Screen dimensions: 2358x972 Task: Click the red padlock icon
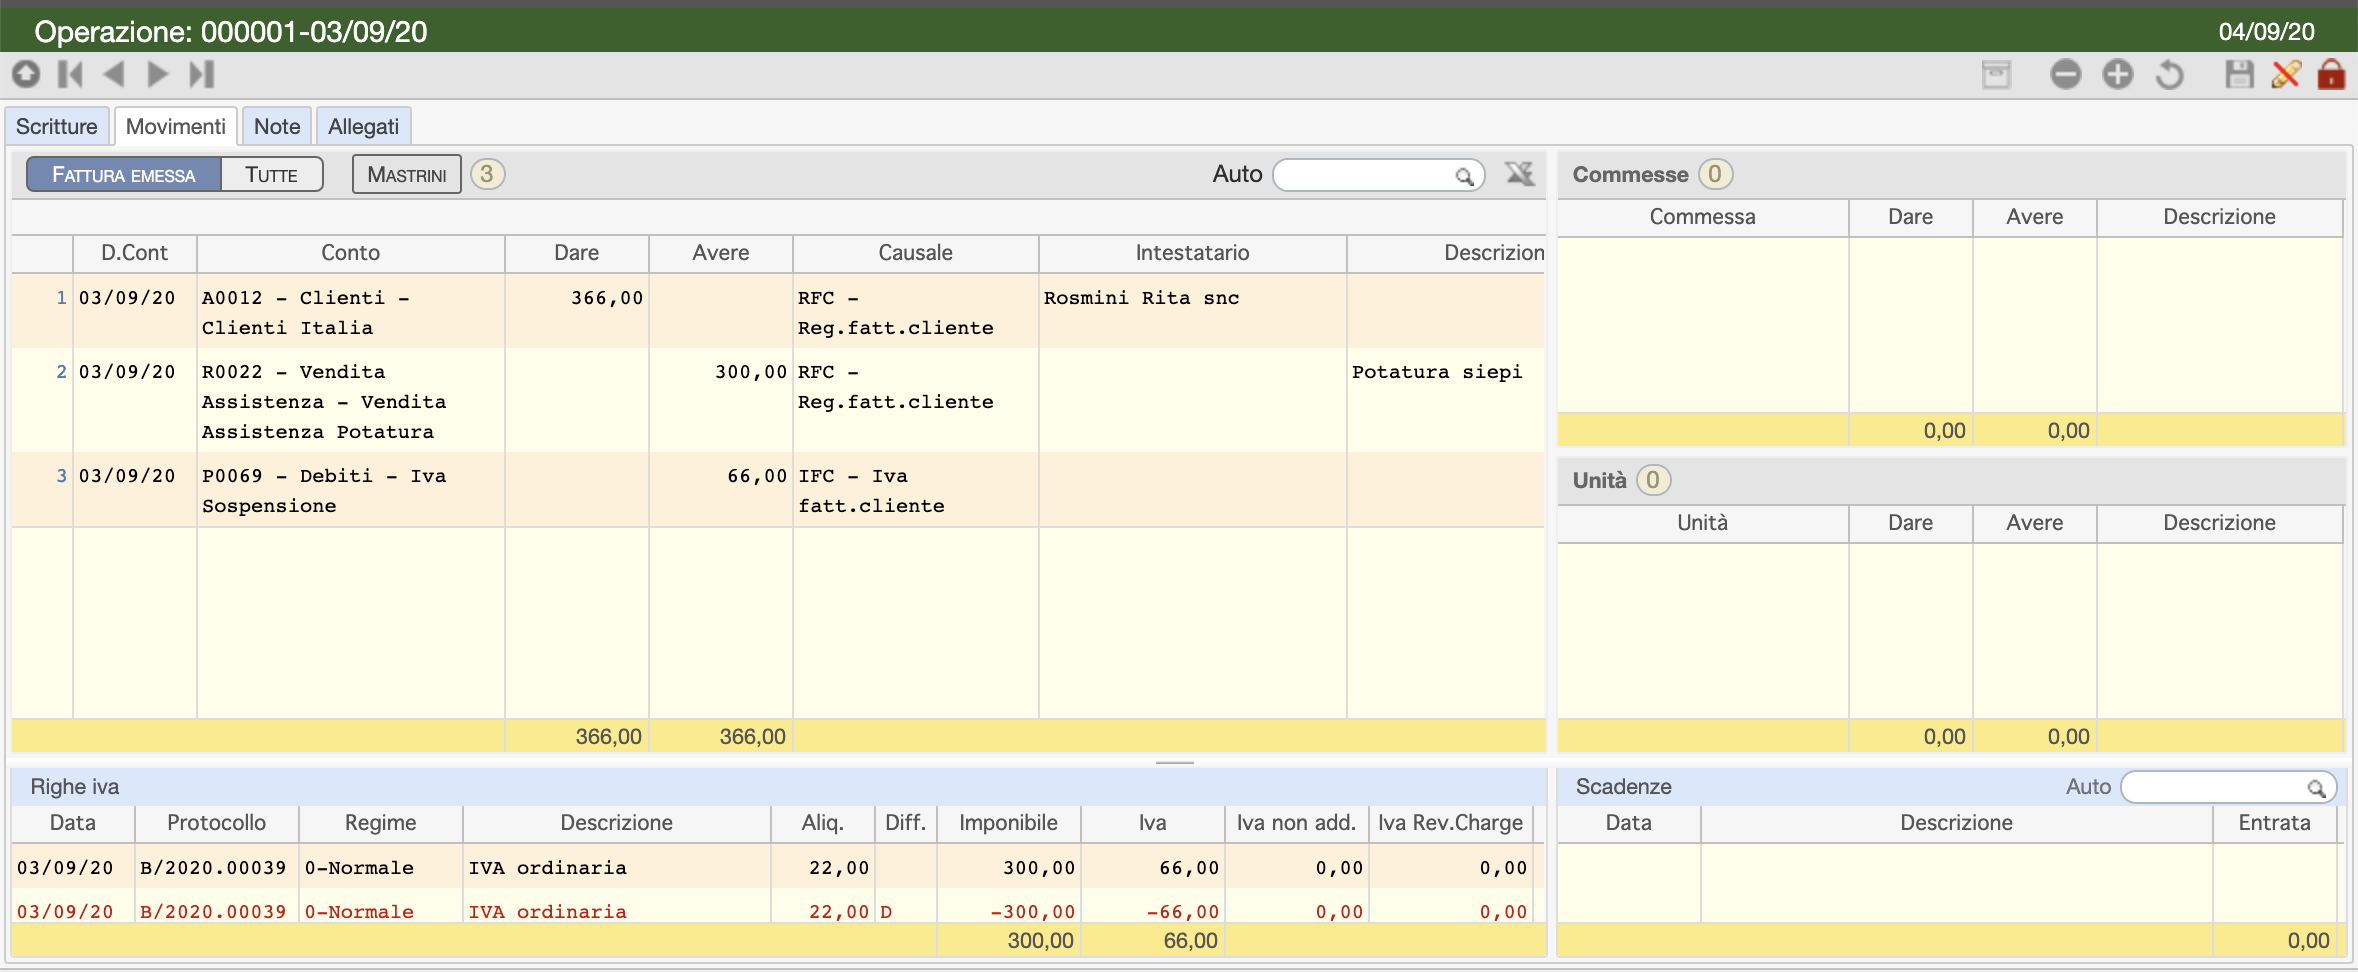click(2331, 75)
